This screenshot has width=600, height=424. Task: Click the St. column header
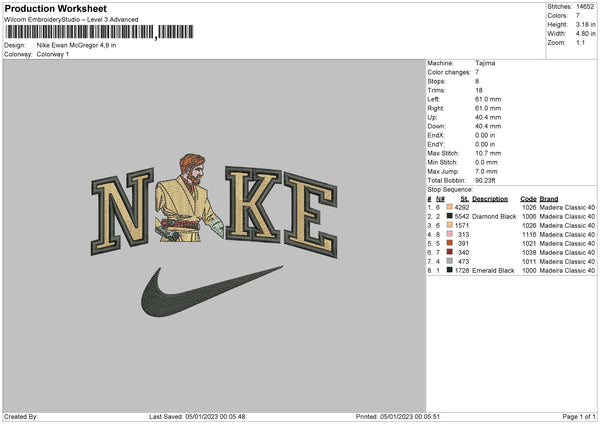[x=465, y=199]
